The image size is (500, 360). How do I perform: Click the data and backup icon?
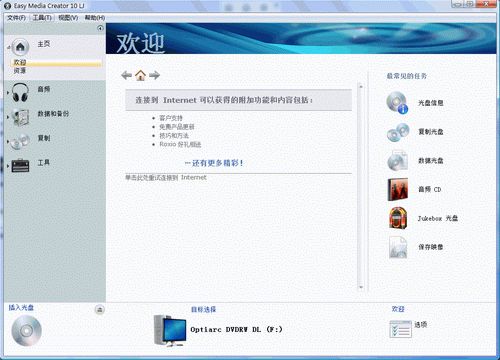21,117
